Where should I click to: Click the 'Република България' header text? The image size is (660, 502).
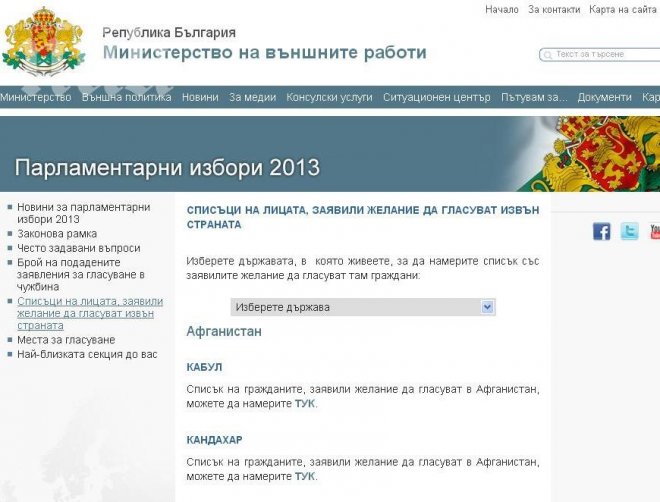point(169,32)
